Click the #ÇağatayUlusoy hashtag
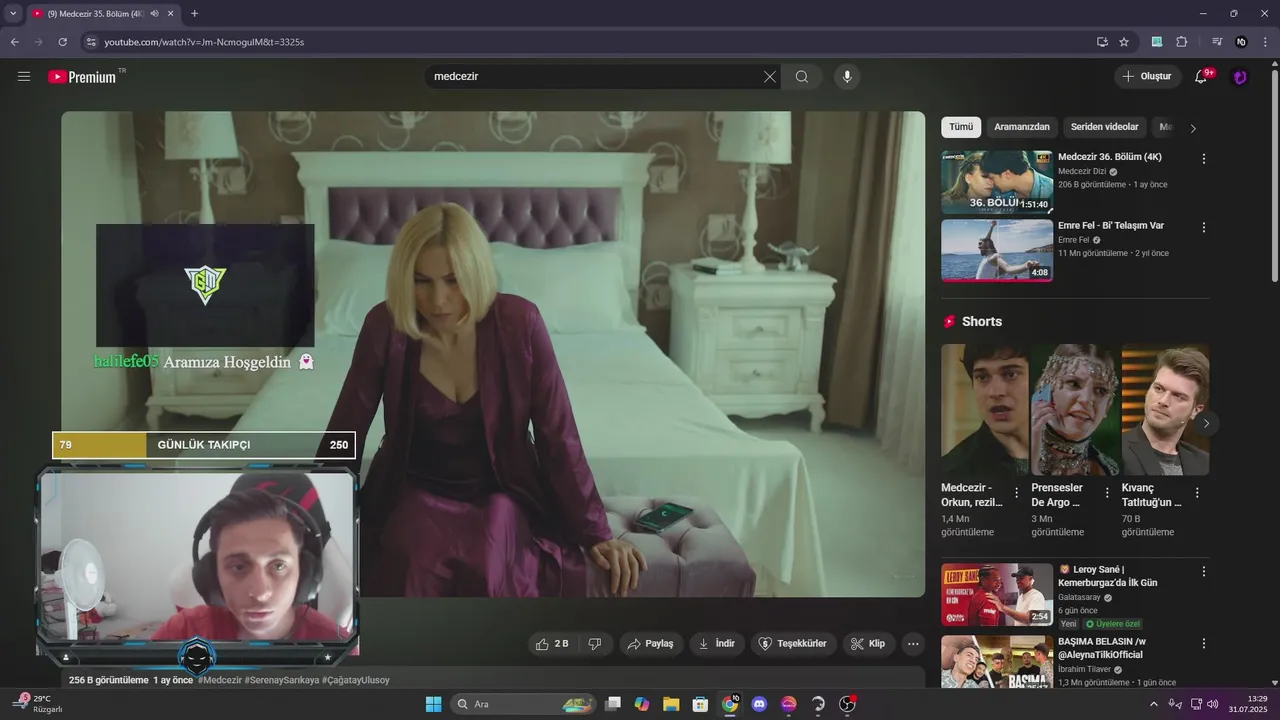 [x=356, y=680]
